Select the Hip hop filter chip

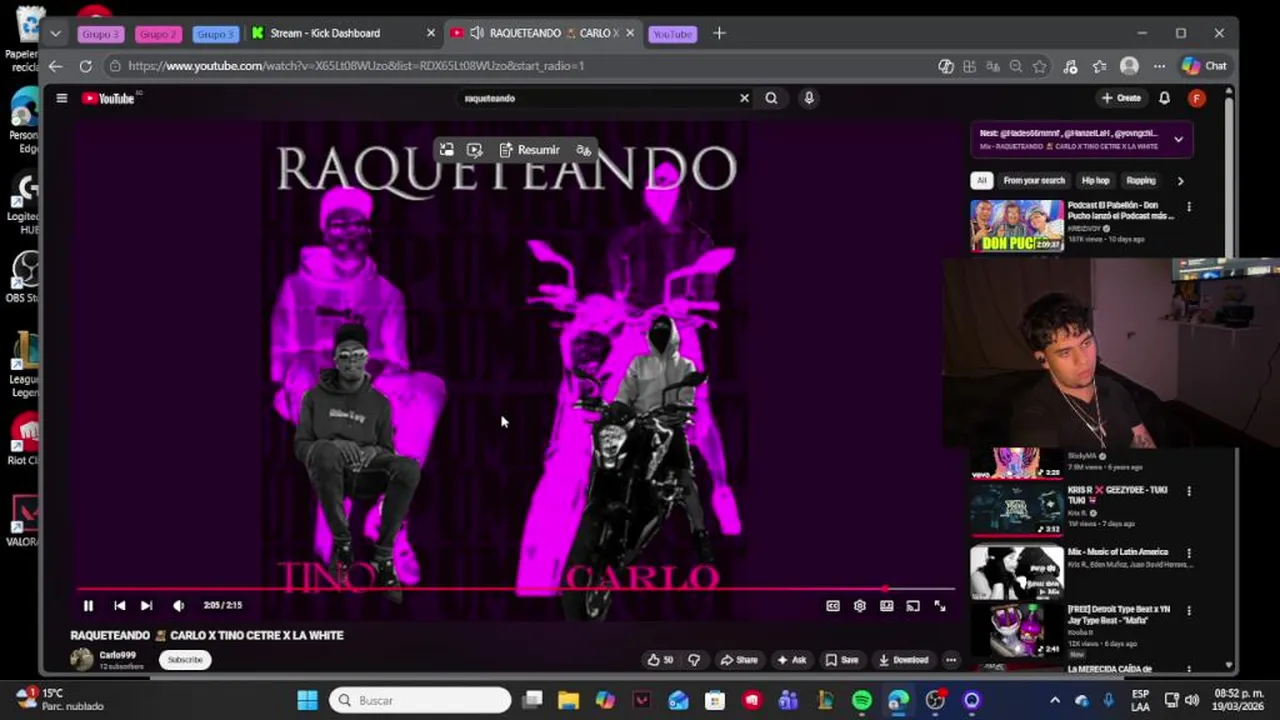[1095, 181]
